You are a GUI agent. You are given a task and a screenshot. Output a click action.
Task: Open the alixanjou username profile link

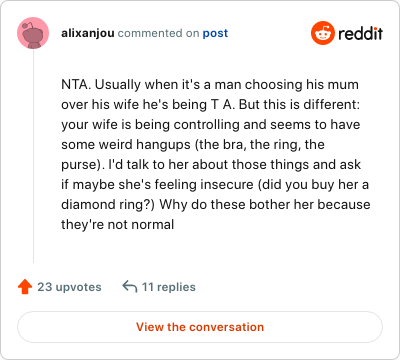click(88, 33)
